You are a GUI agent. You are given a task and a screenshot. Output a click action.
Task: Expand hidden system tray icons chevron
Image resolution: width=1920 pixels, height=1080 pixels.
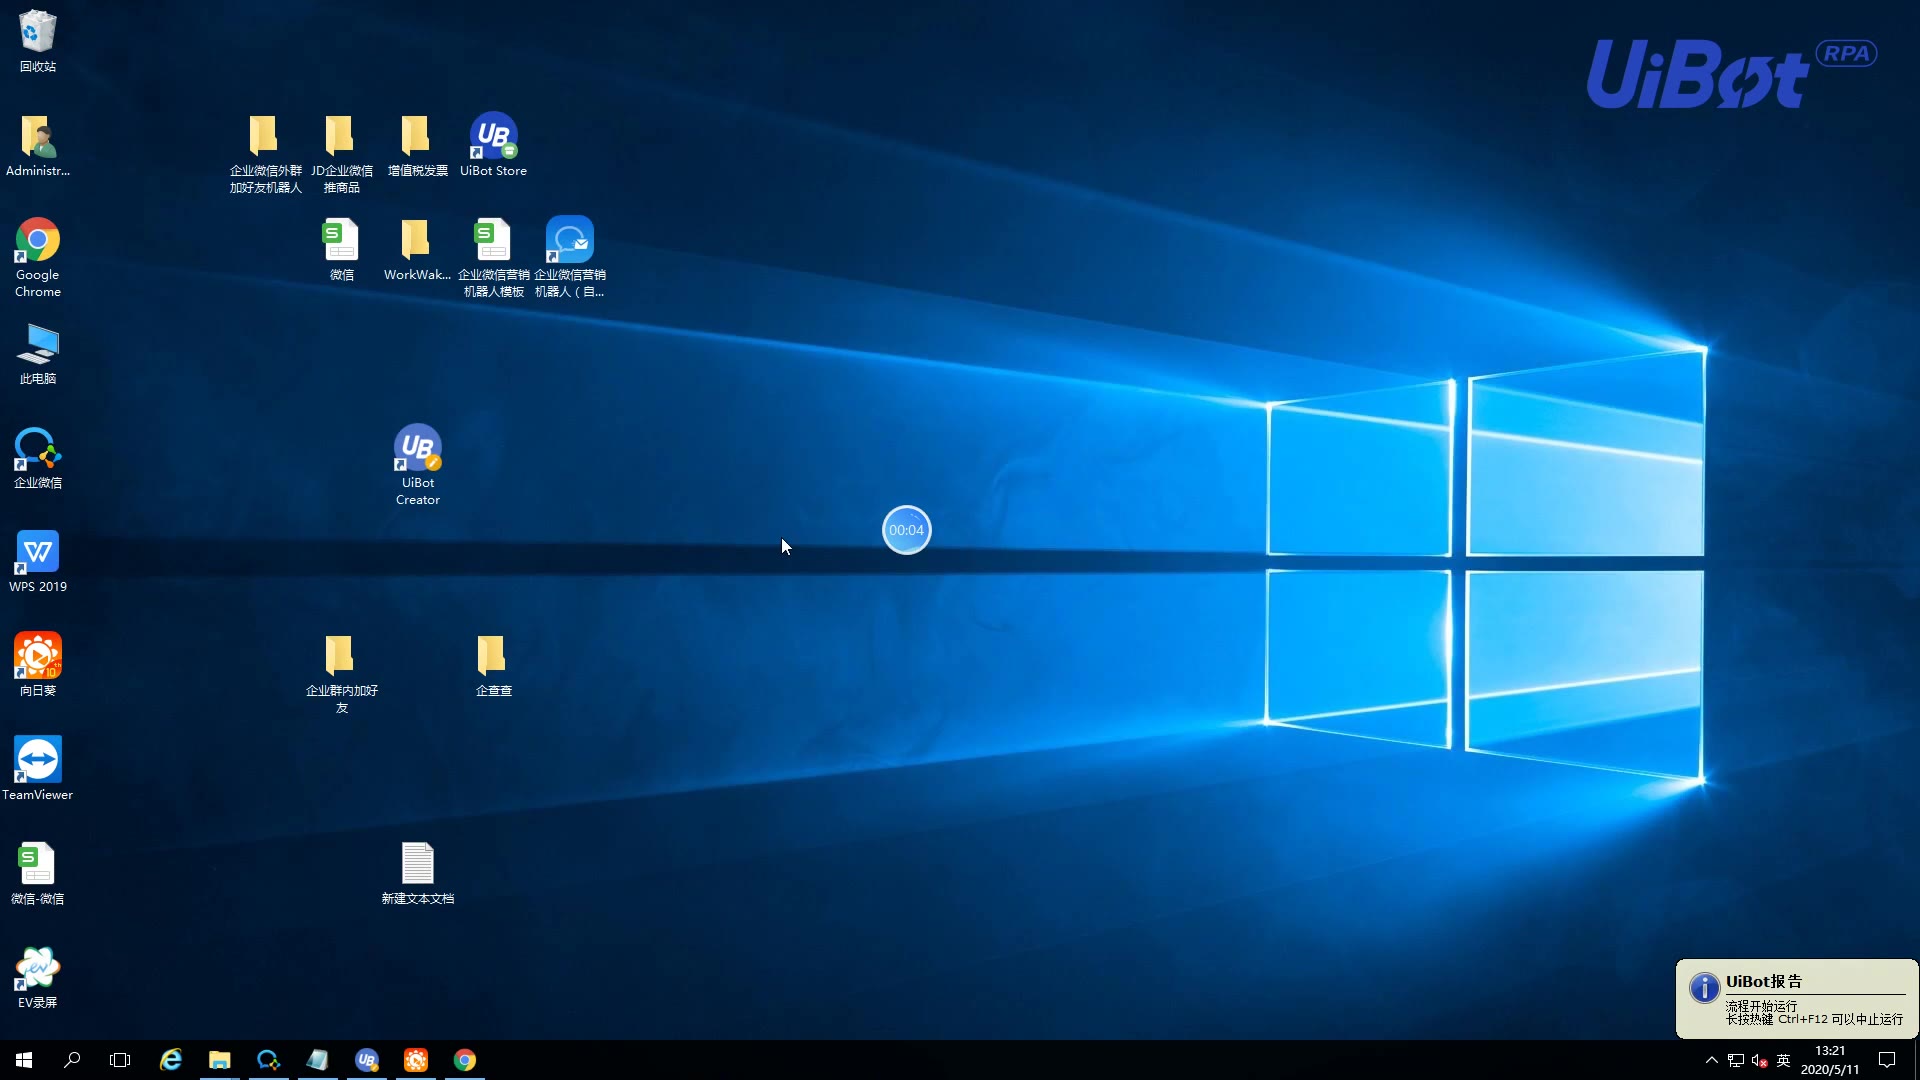pos(1711,1060)
